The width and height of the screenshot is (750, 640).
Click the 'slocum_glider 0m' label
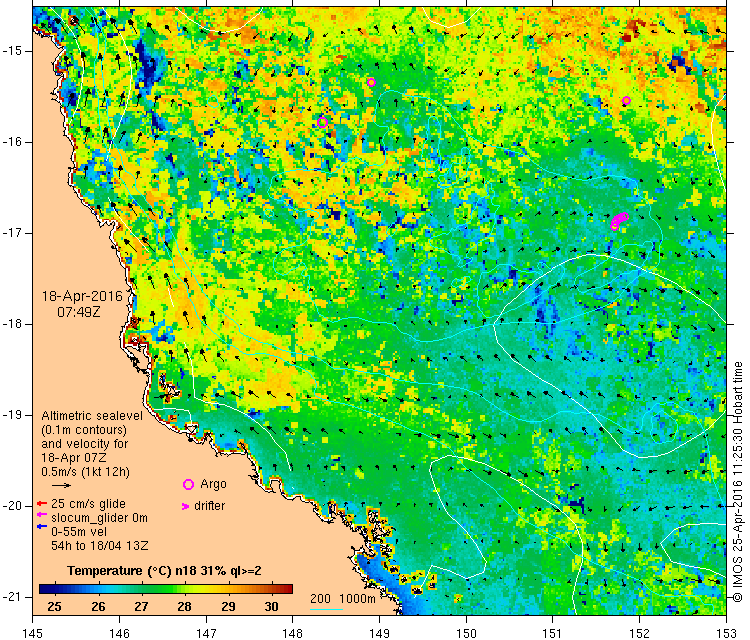(99, 518)
